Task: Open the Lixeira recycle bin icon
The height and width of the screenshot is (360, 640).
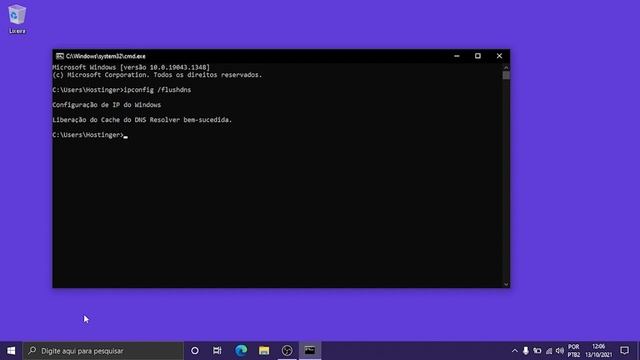Action: (17, 19)
